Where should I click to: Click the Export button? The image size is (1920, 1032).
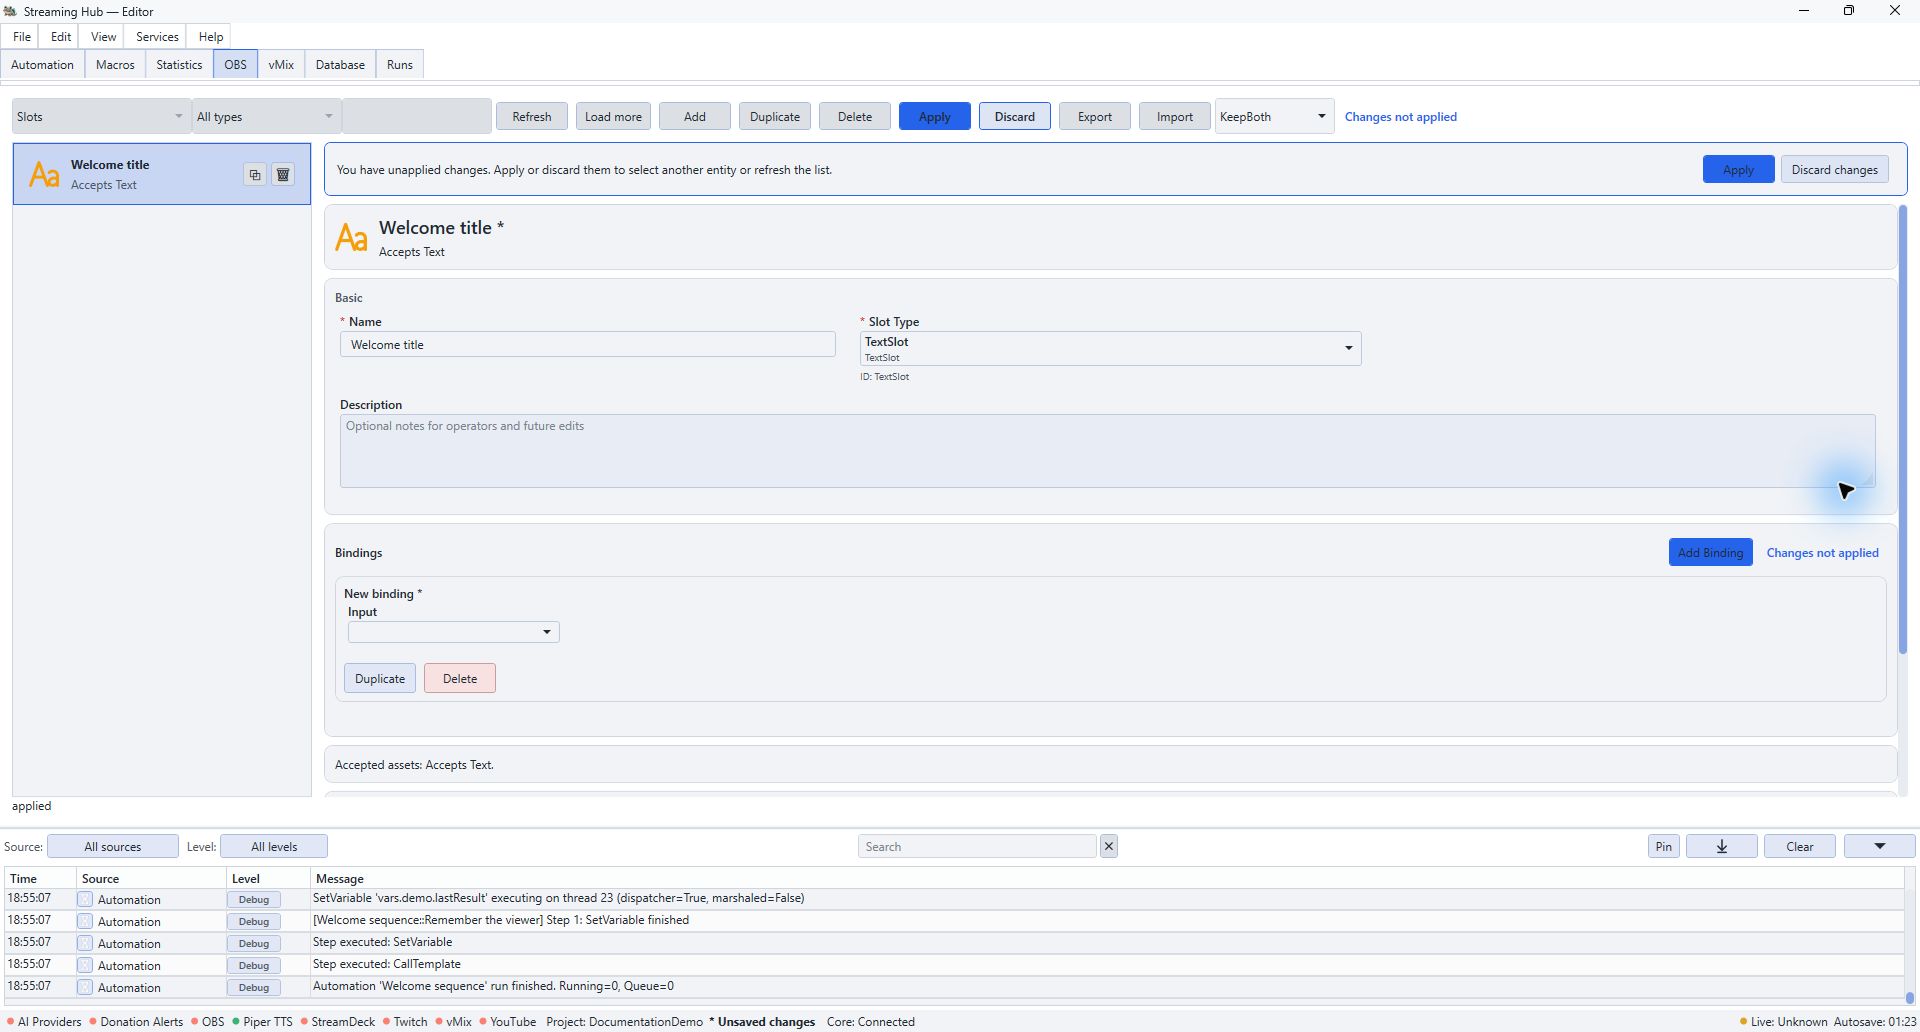tap(1095, 117)
